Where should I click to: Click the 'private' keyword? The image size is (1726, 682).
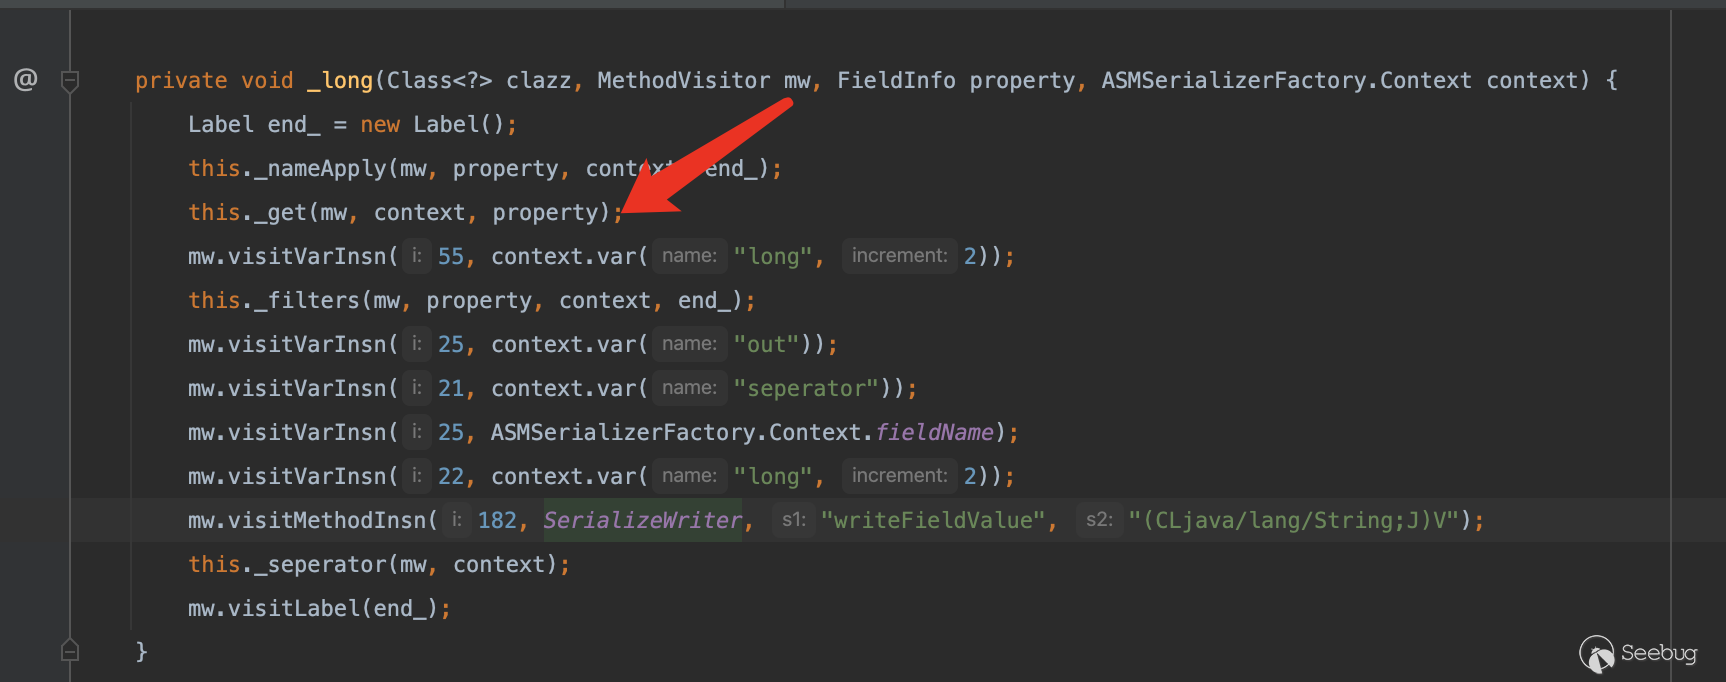pyautogui.click(x=181, y=80)
